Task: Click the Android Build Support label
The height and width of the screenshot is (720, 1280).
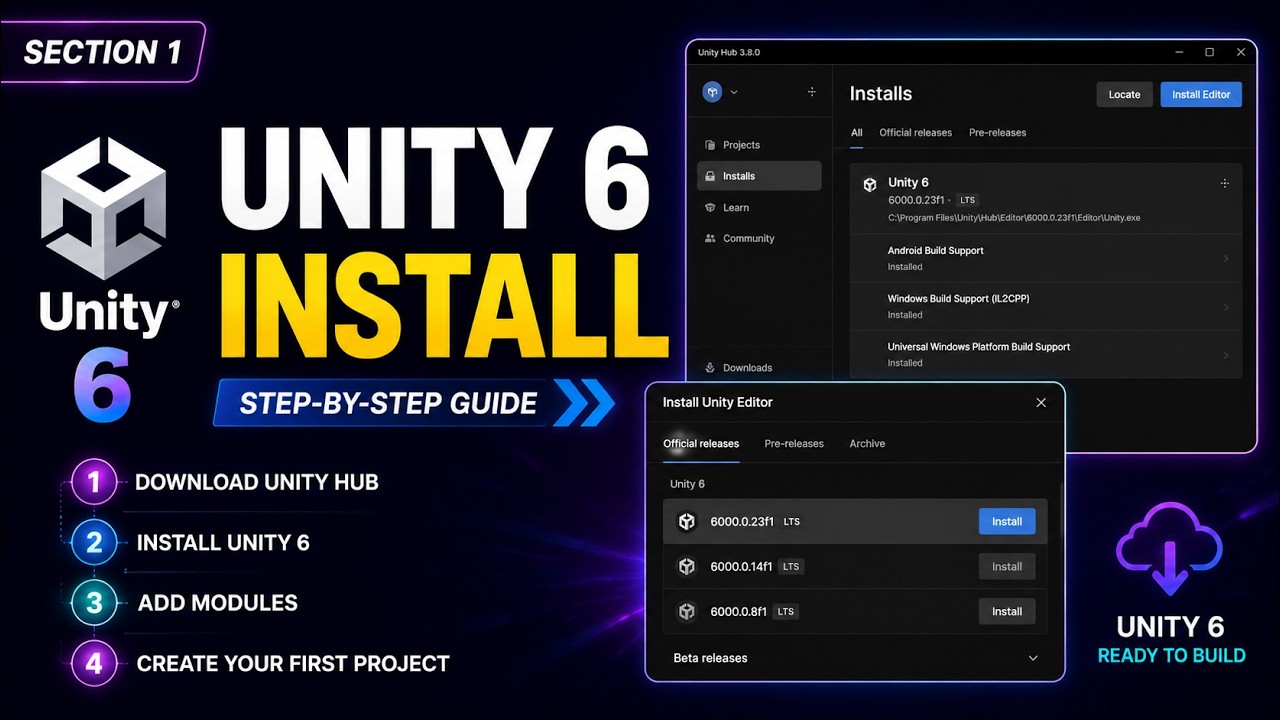Action: pos(936,250)
